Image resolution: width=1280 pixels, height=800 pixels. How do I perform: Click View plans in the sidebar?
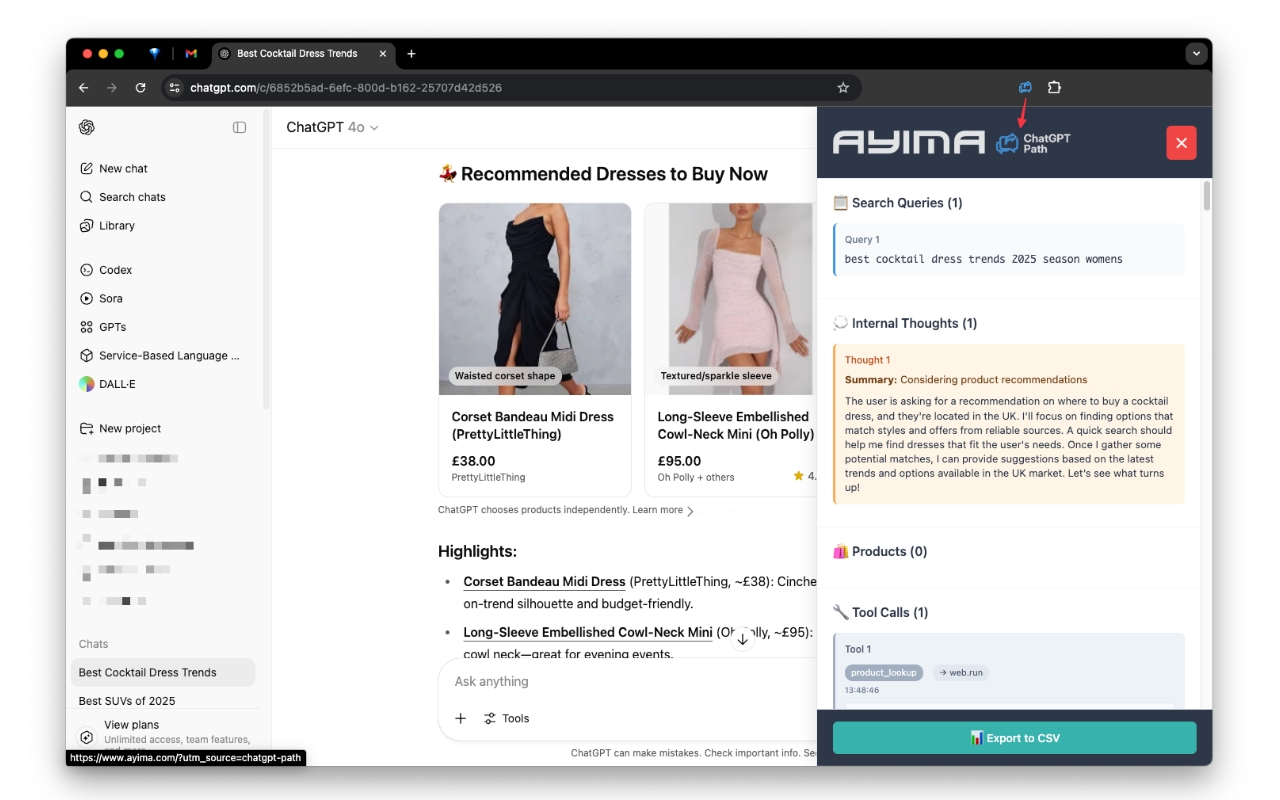point(131,725)
